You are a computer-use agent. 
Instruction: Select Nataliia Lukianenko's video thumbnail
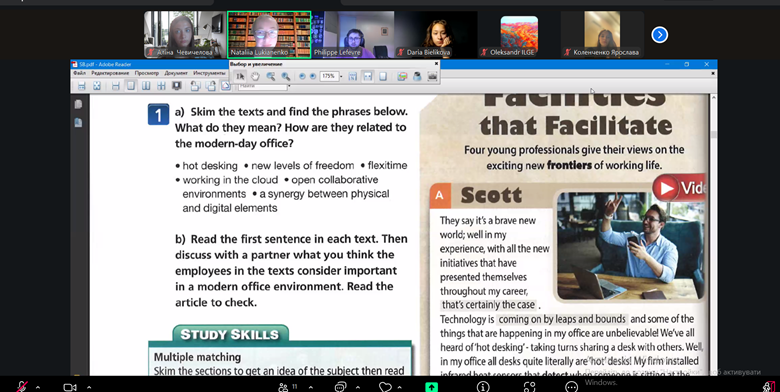click(269, 34)
